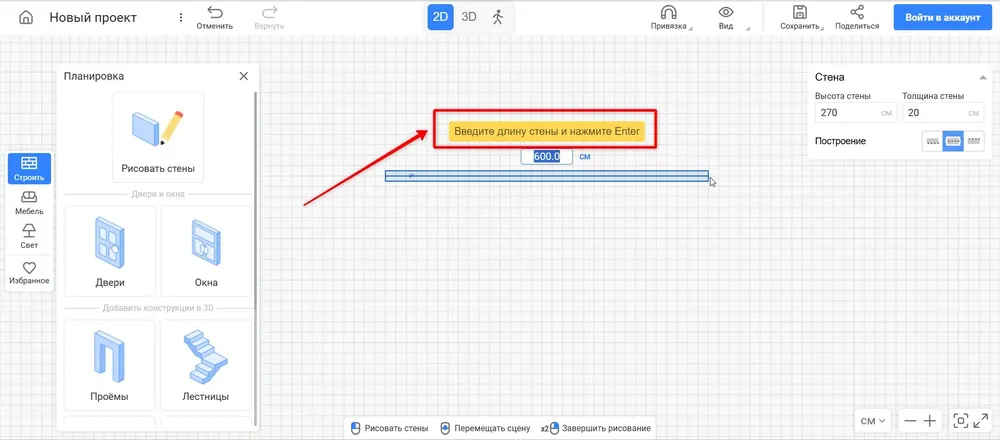The width and height of the screenshot is (1000, 440).
Task: Undo the last action with Отменить
Action: 215,17
